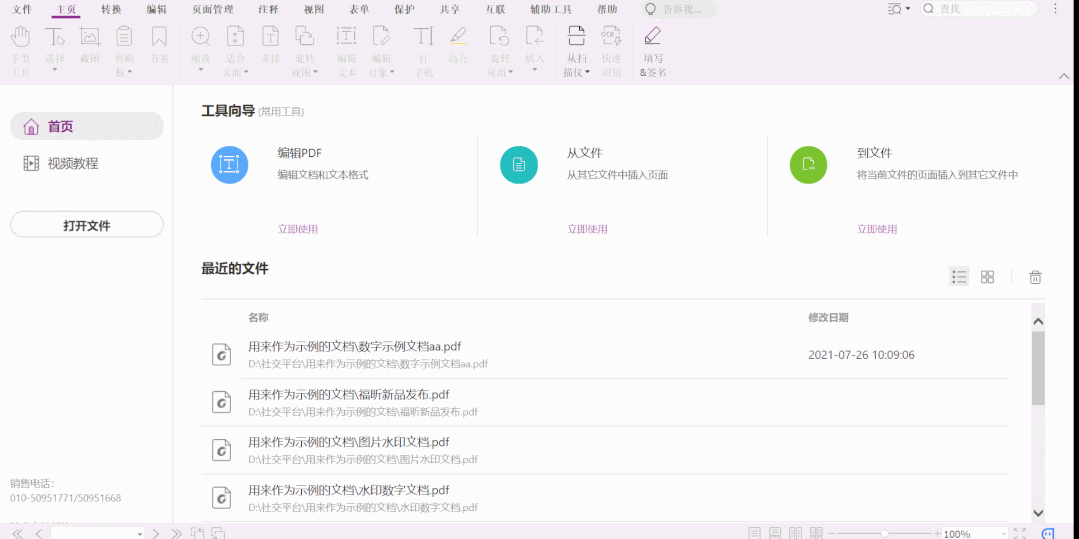Open the blue chat assistant icon
This screenshot has width=1079, height=539.
pos(1048,533)
